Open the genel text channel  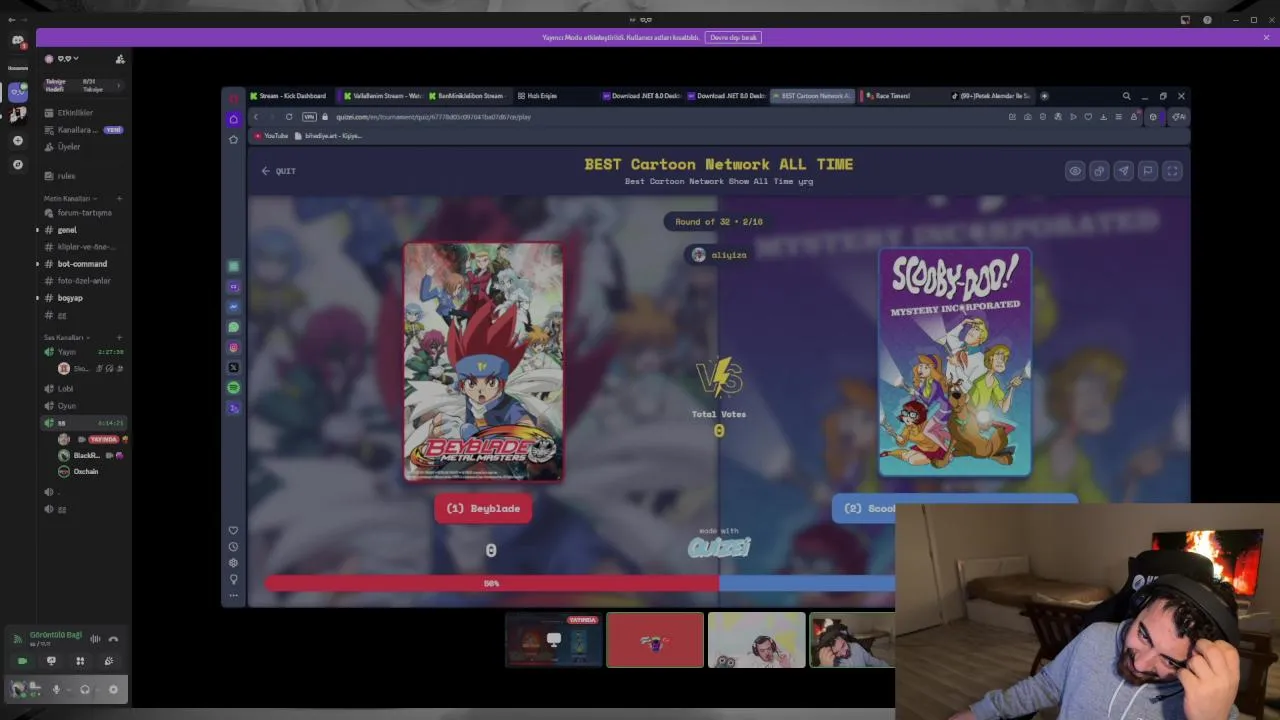83,230
